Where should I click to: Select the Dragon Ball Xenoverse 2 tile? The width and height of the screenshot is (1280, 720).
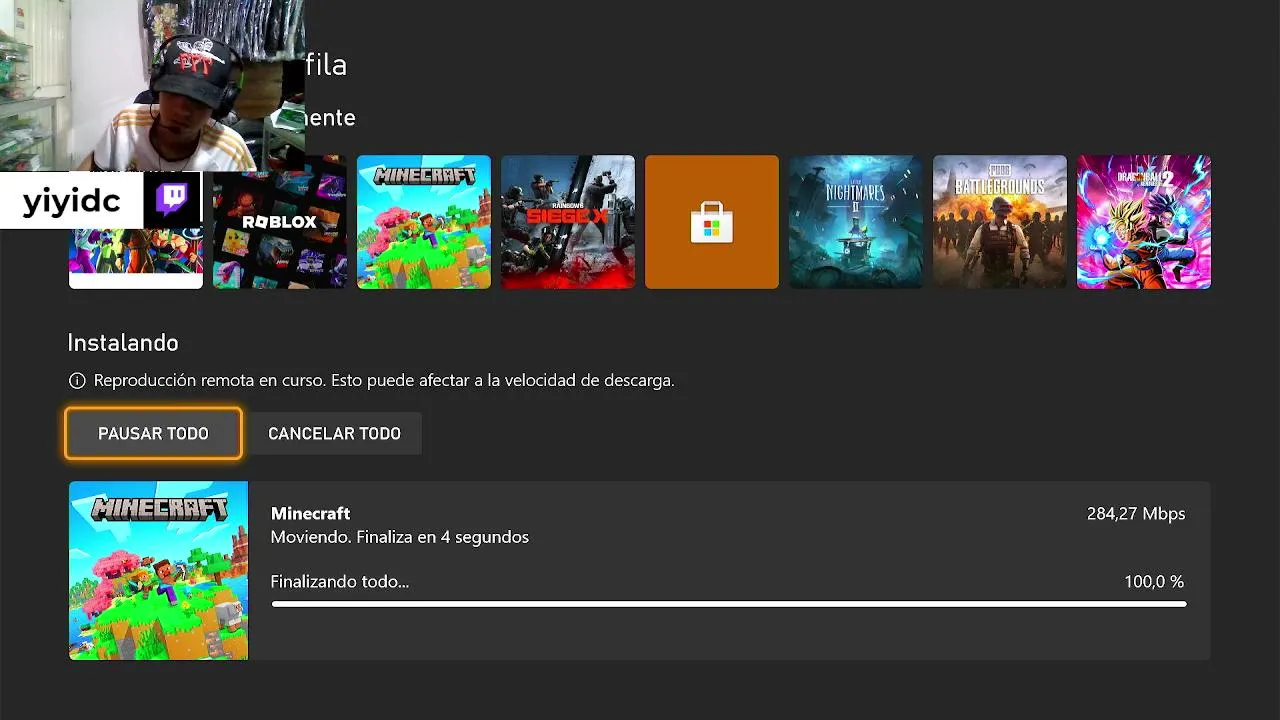[1144, 222]
